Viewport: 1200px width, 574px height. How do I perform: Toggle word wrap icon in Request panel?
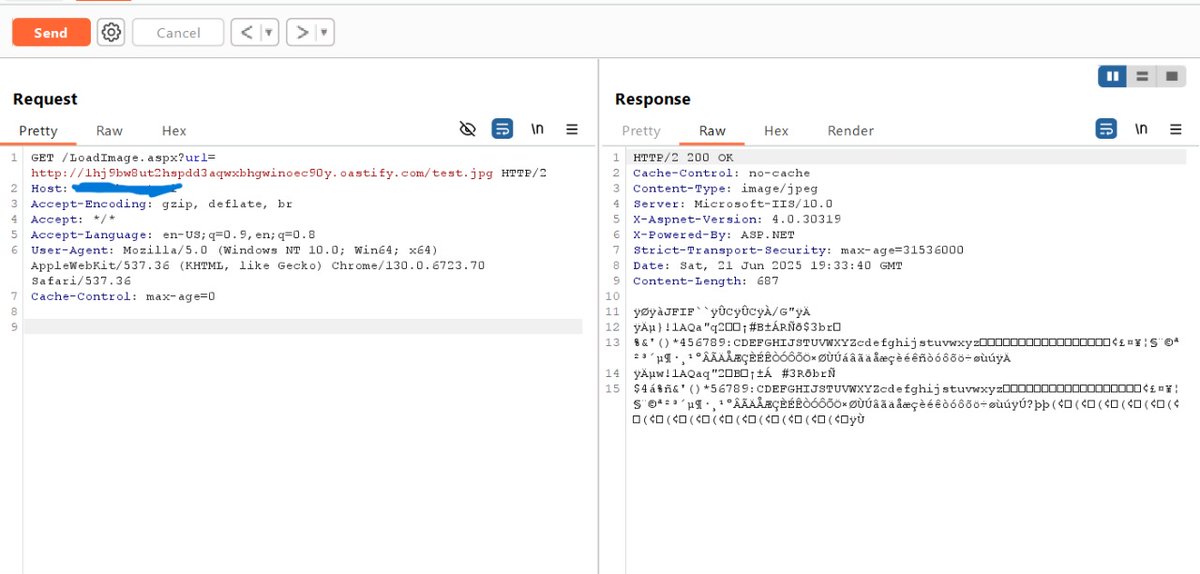502,129
